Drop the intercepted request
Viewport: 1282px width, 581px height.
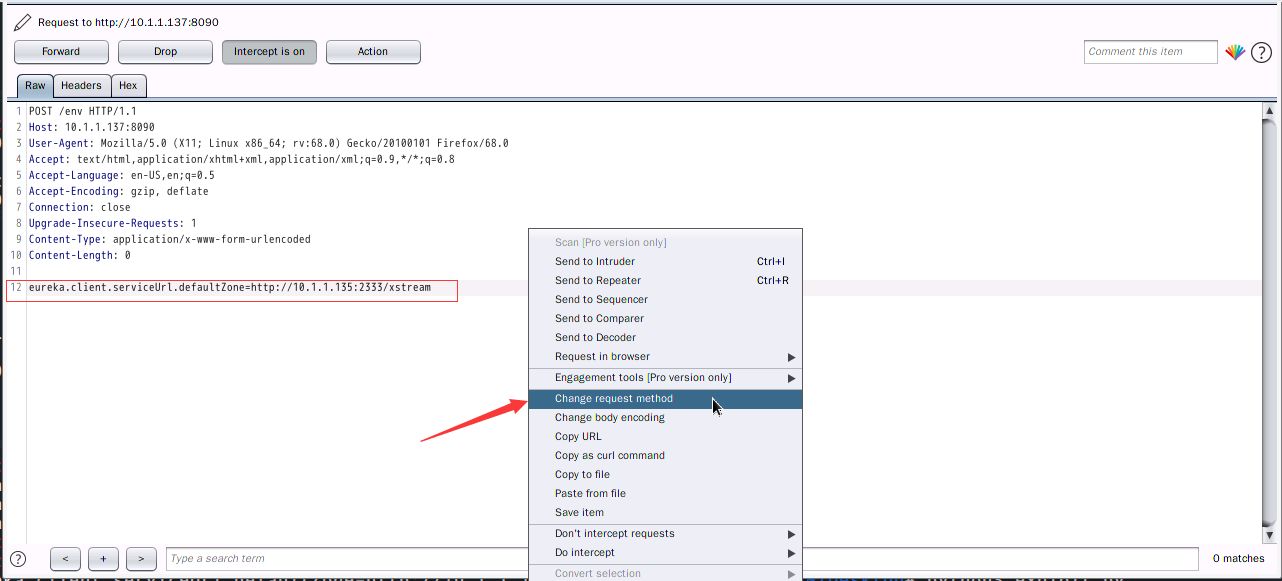click(x=165, y=52)
